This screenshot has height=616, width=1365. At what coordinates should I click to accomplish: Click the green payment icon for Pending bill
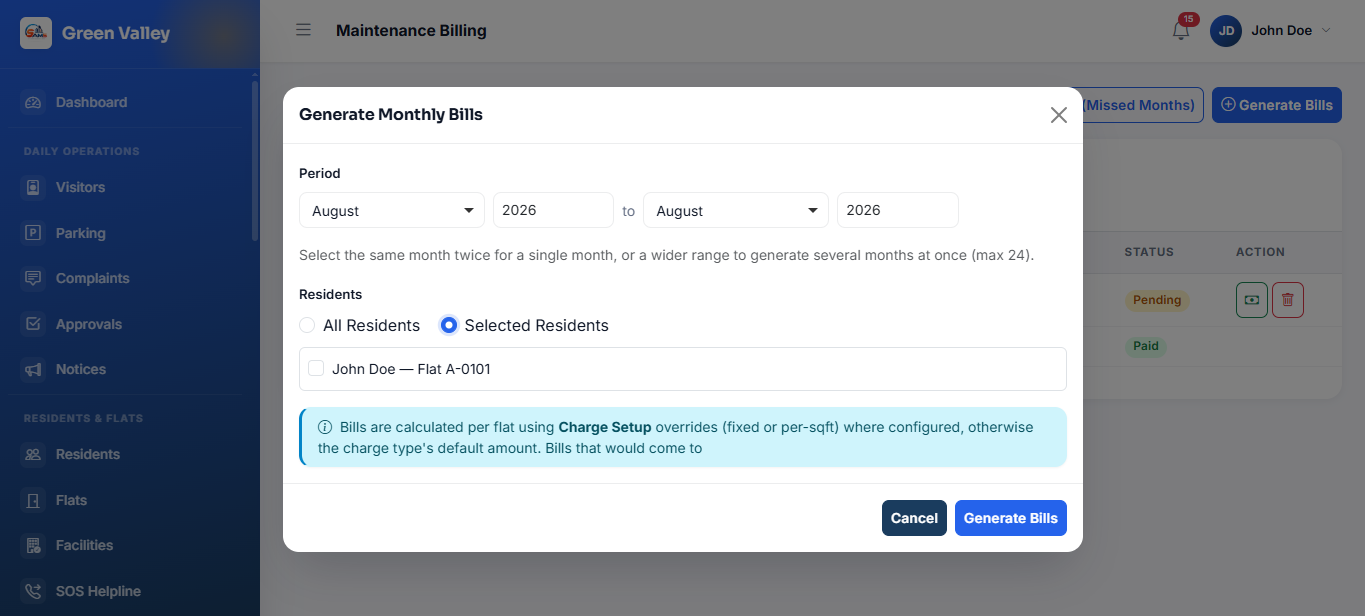1252,300
